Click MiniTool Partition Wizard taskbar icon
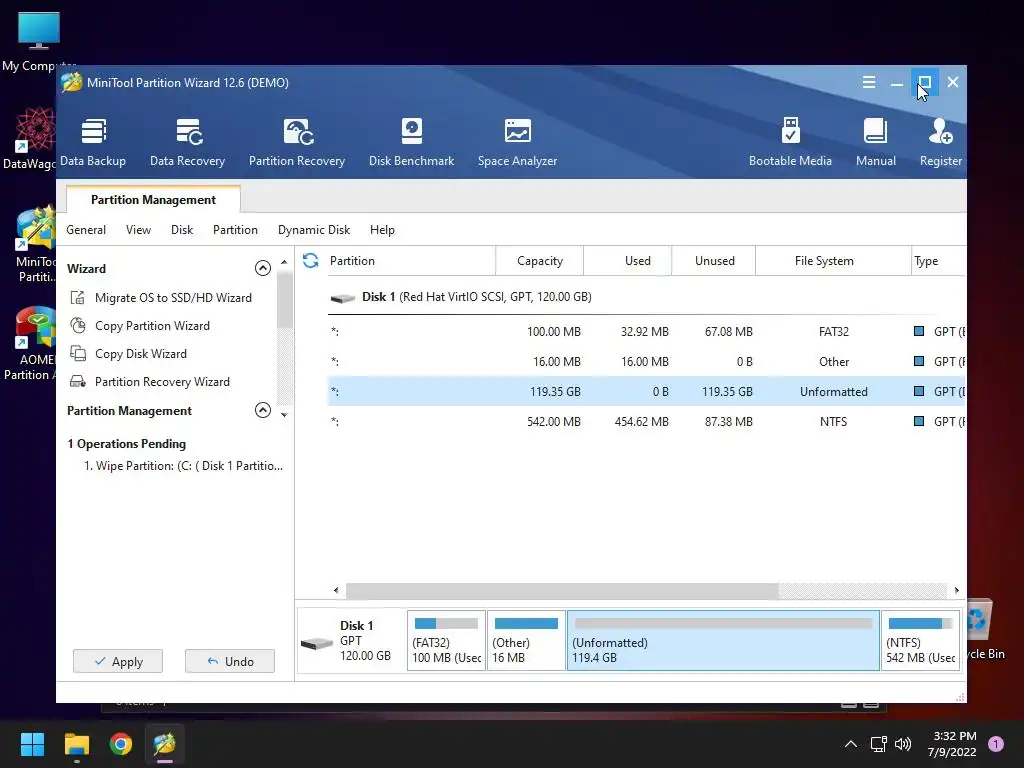This screenshot has width=1024, height=768. pyautogui.click(x=165, y=744)
